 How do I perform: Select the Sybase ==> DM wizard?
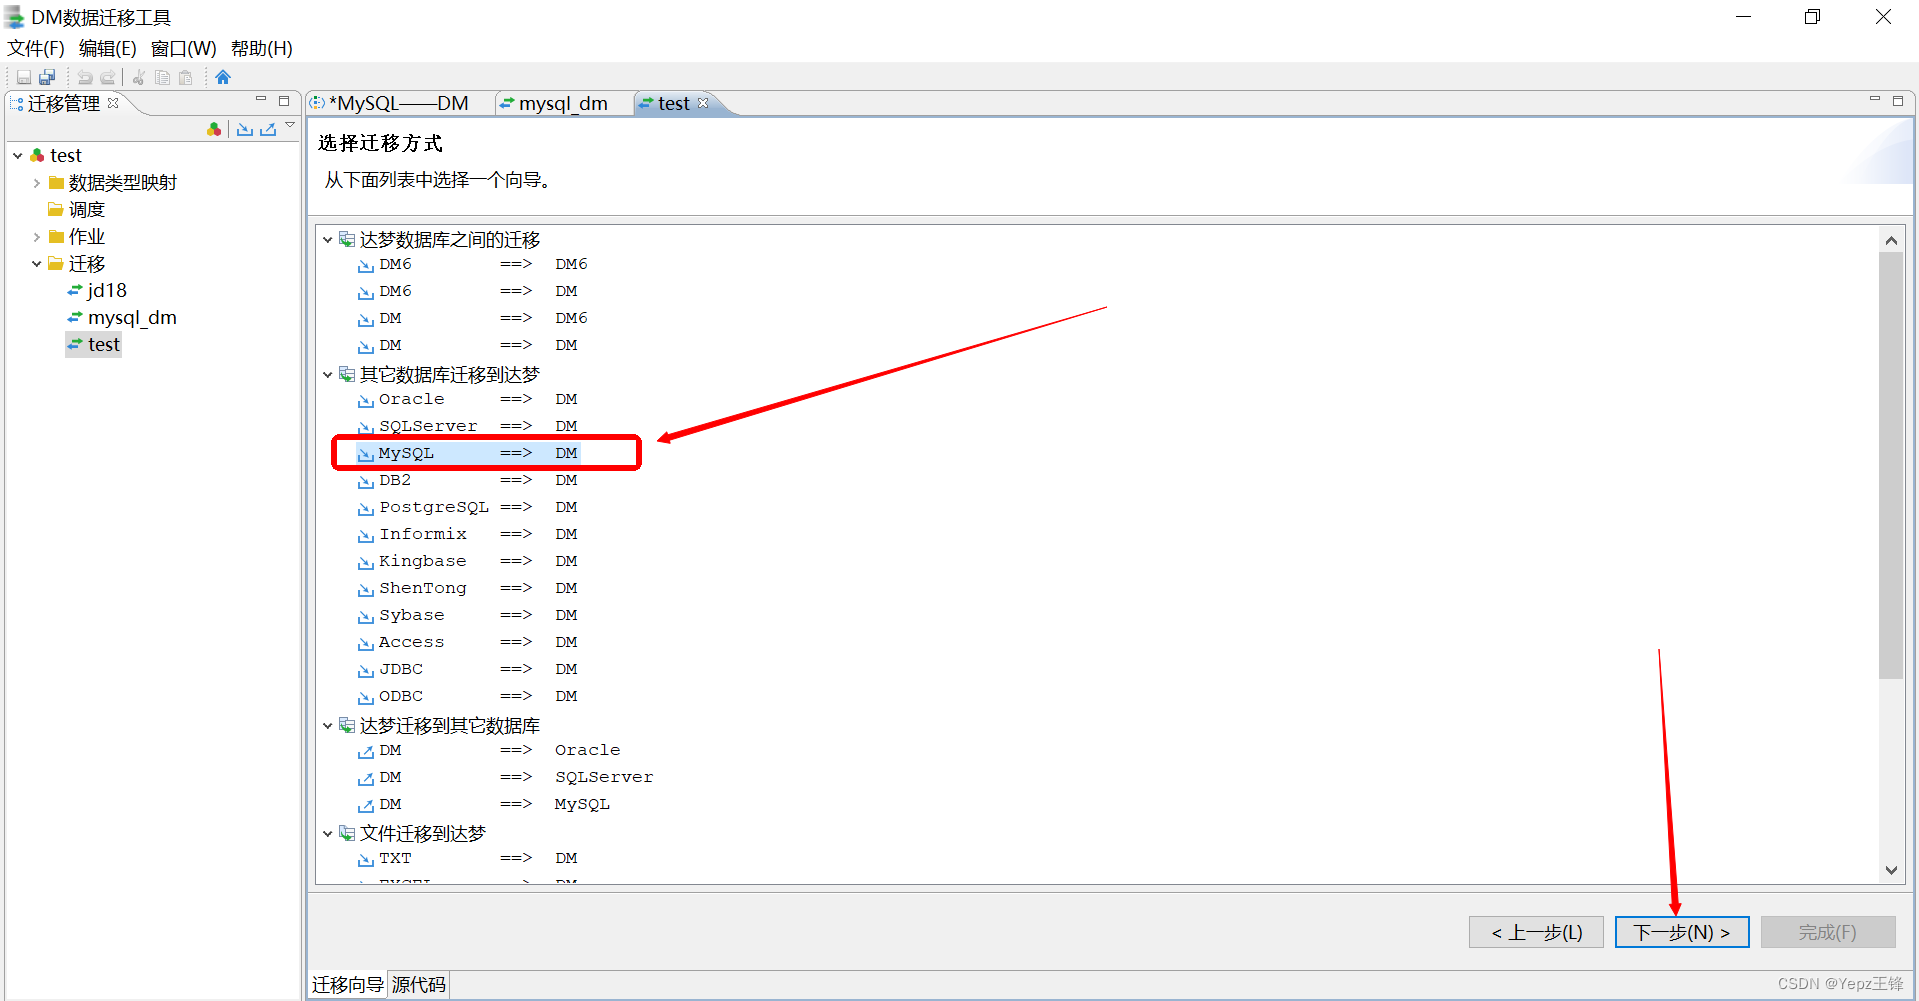click(x=468, y=615)
